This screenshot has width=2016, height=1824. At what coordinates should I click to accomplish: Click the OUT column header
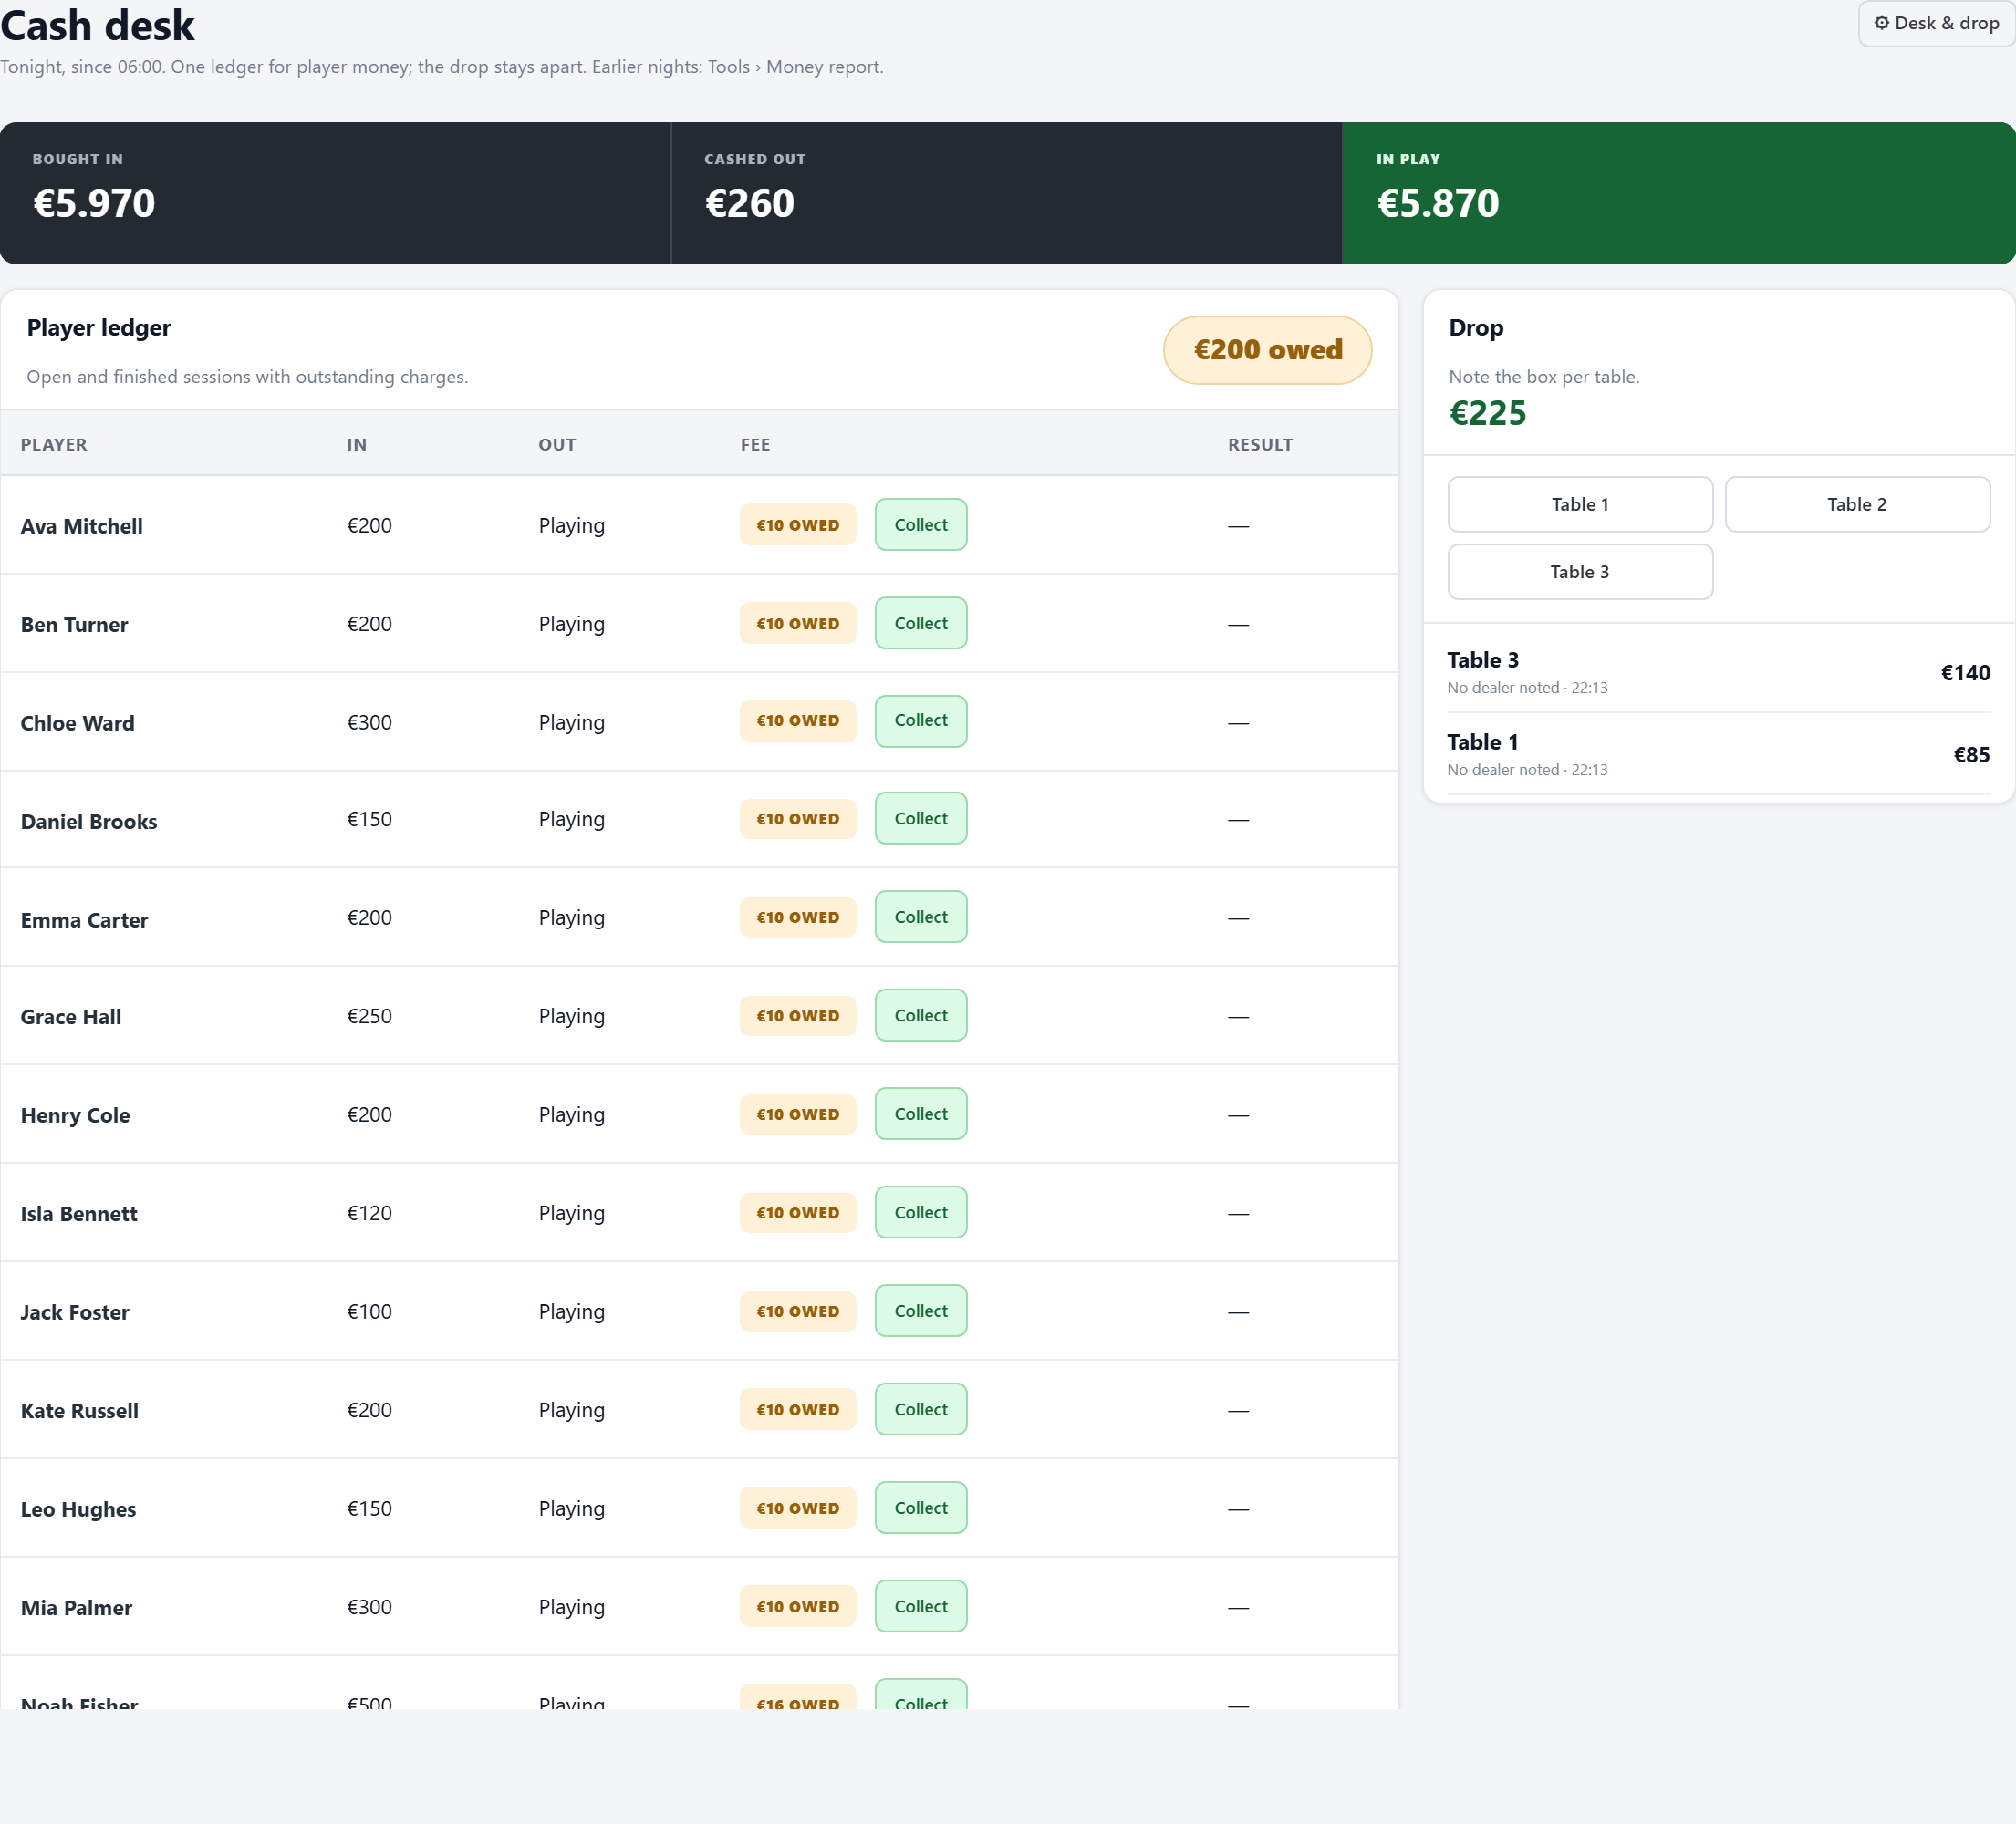click(x=557, y=445)
